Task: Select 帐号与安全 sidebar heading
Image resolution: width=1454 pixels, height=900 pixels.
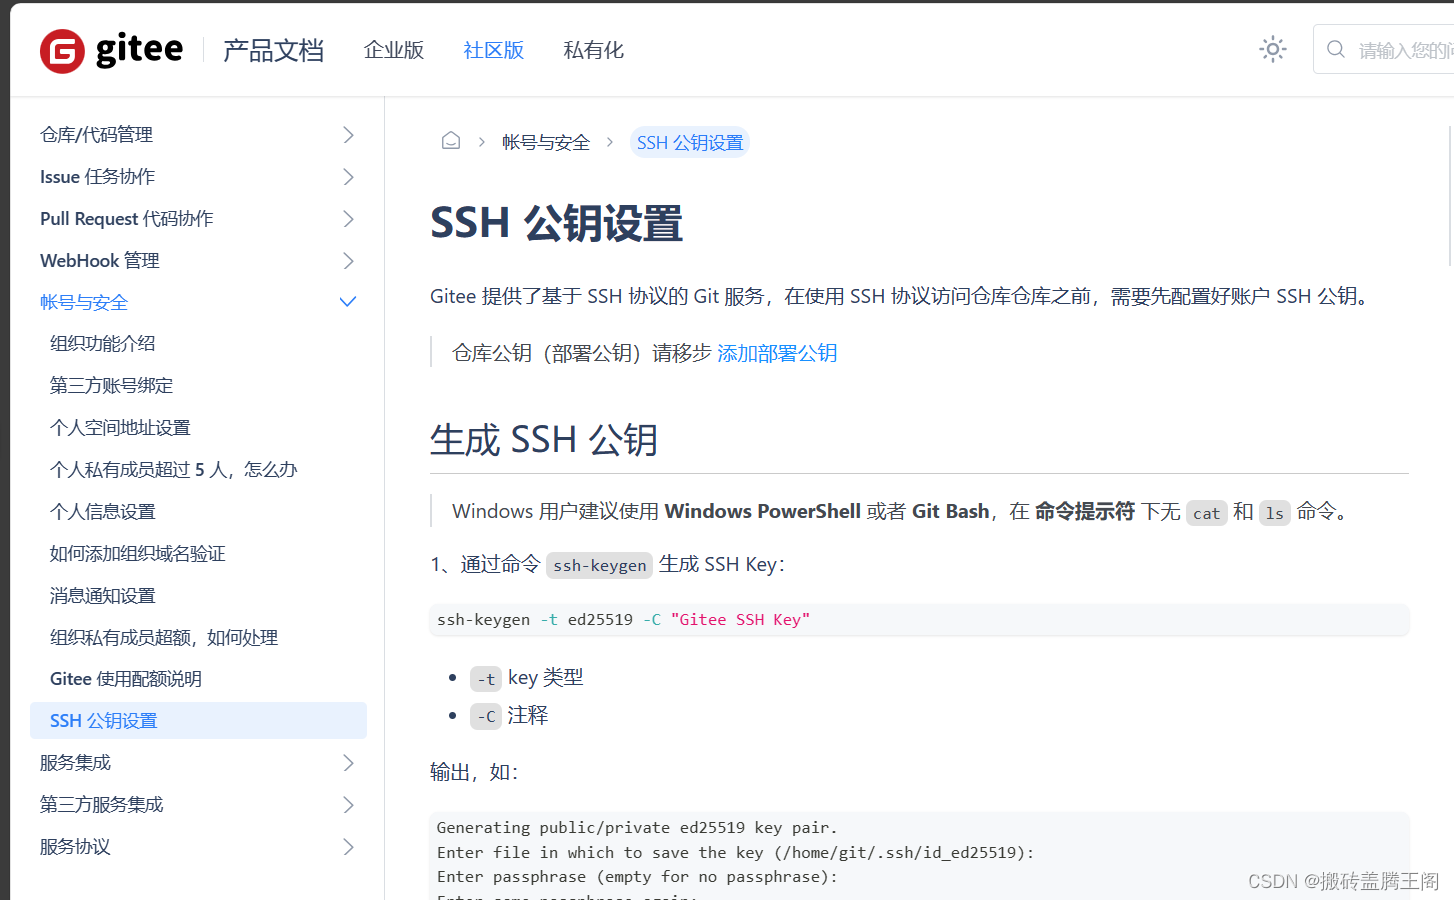Action: (84, 302)
